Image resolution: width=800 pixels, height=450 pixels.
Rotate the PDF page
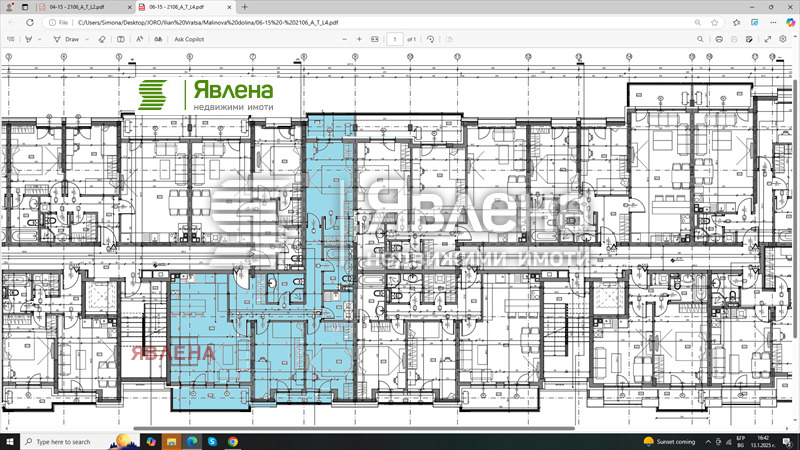(x=430, y=39)
